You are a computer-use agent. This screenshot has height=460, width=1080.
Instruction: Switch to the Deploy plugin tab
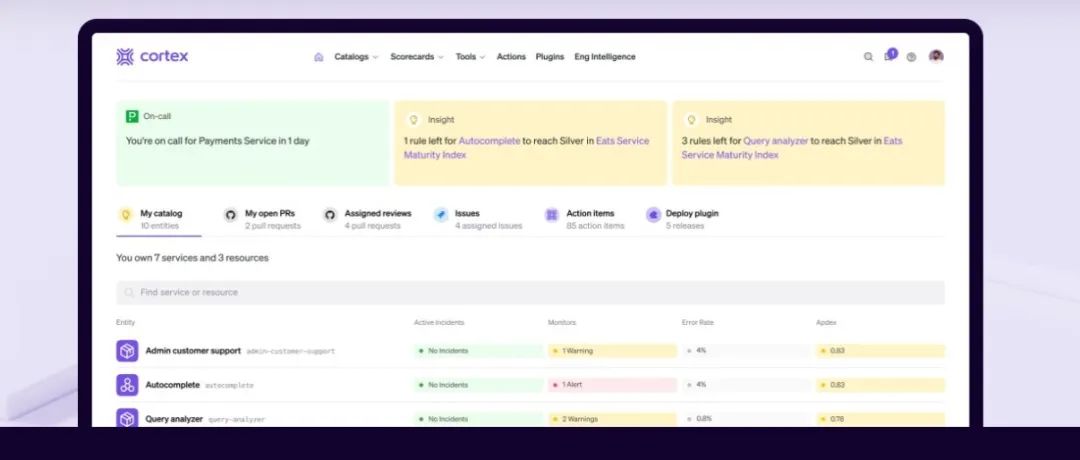click(683, 219)
